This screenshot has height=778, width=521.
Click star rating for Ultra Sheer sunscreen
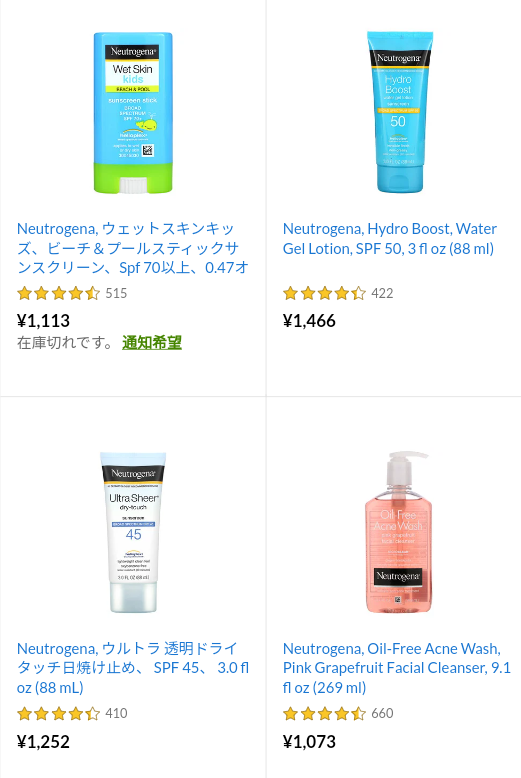[59, 713]
